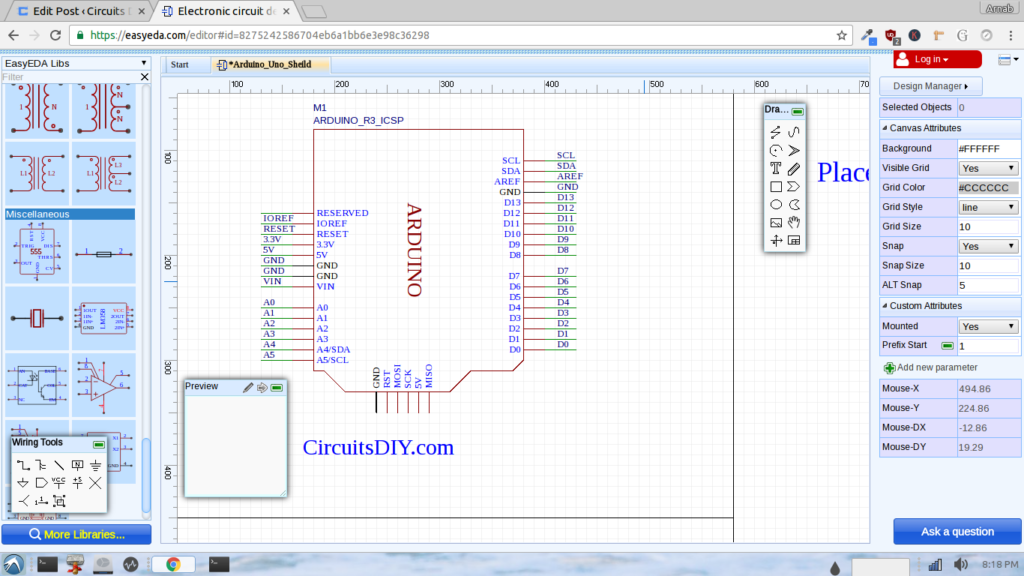Collapse the Custom Attributes section
Image resolution: width=1024 pixels, height=576 pixels.
885,306
